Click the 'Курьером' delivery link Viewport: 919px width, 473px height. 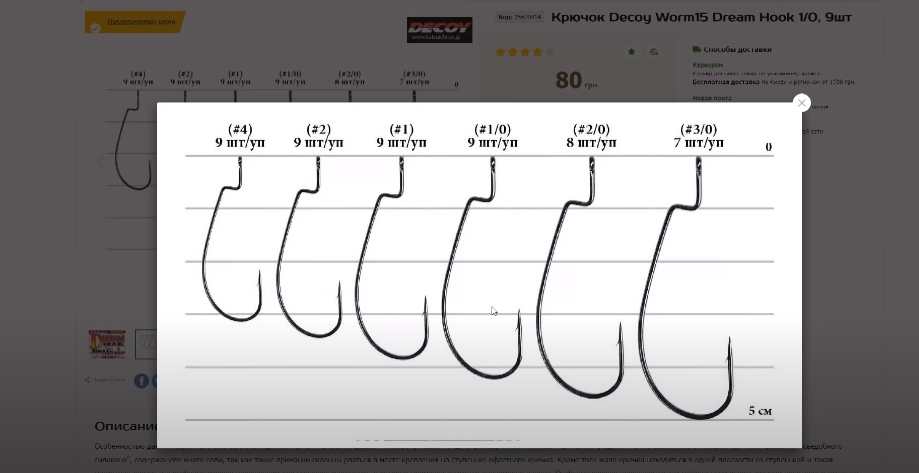707,65
